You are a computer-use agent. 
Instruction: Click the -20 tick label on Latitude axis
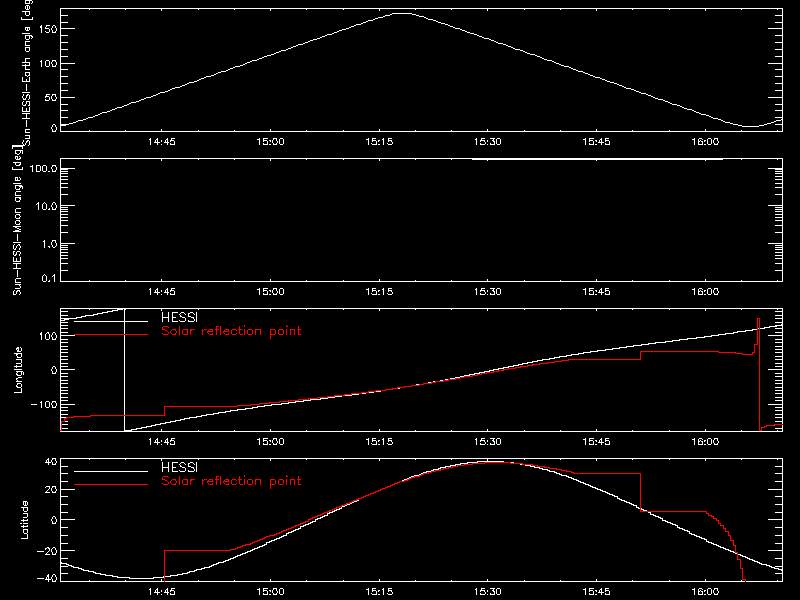click(x=47, y=551)
